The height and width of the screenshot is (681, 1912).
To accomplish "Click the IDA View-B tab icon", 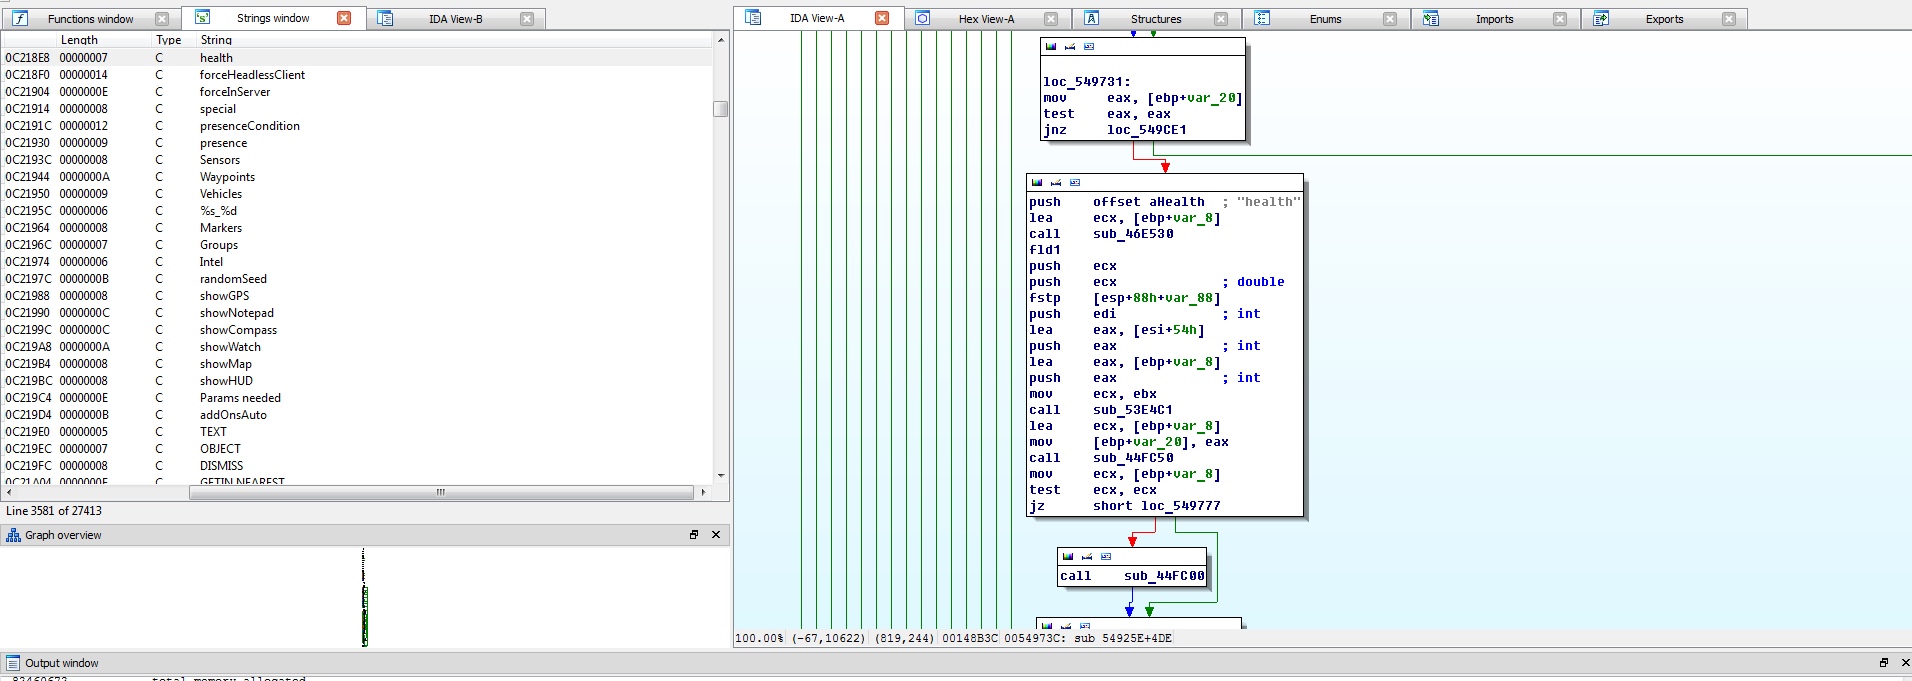I will [x=386, y=19].
